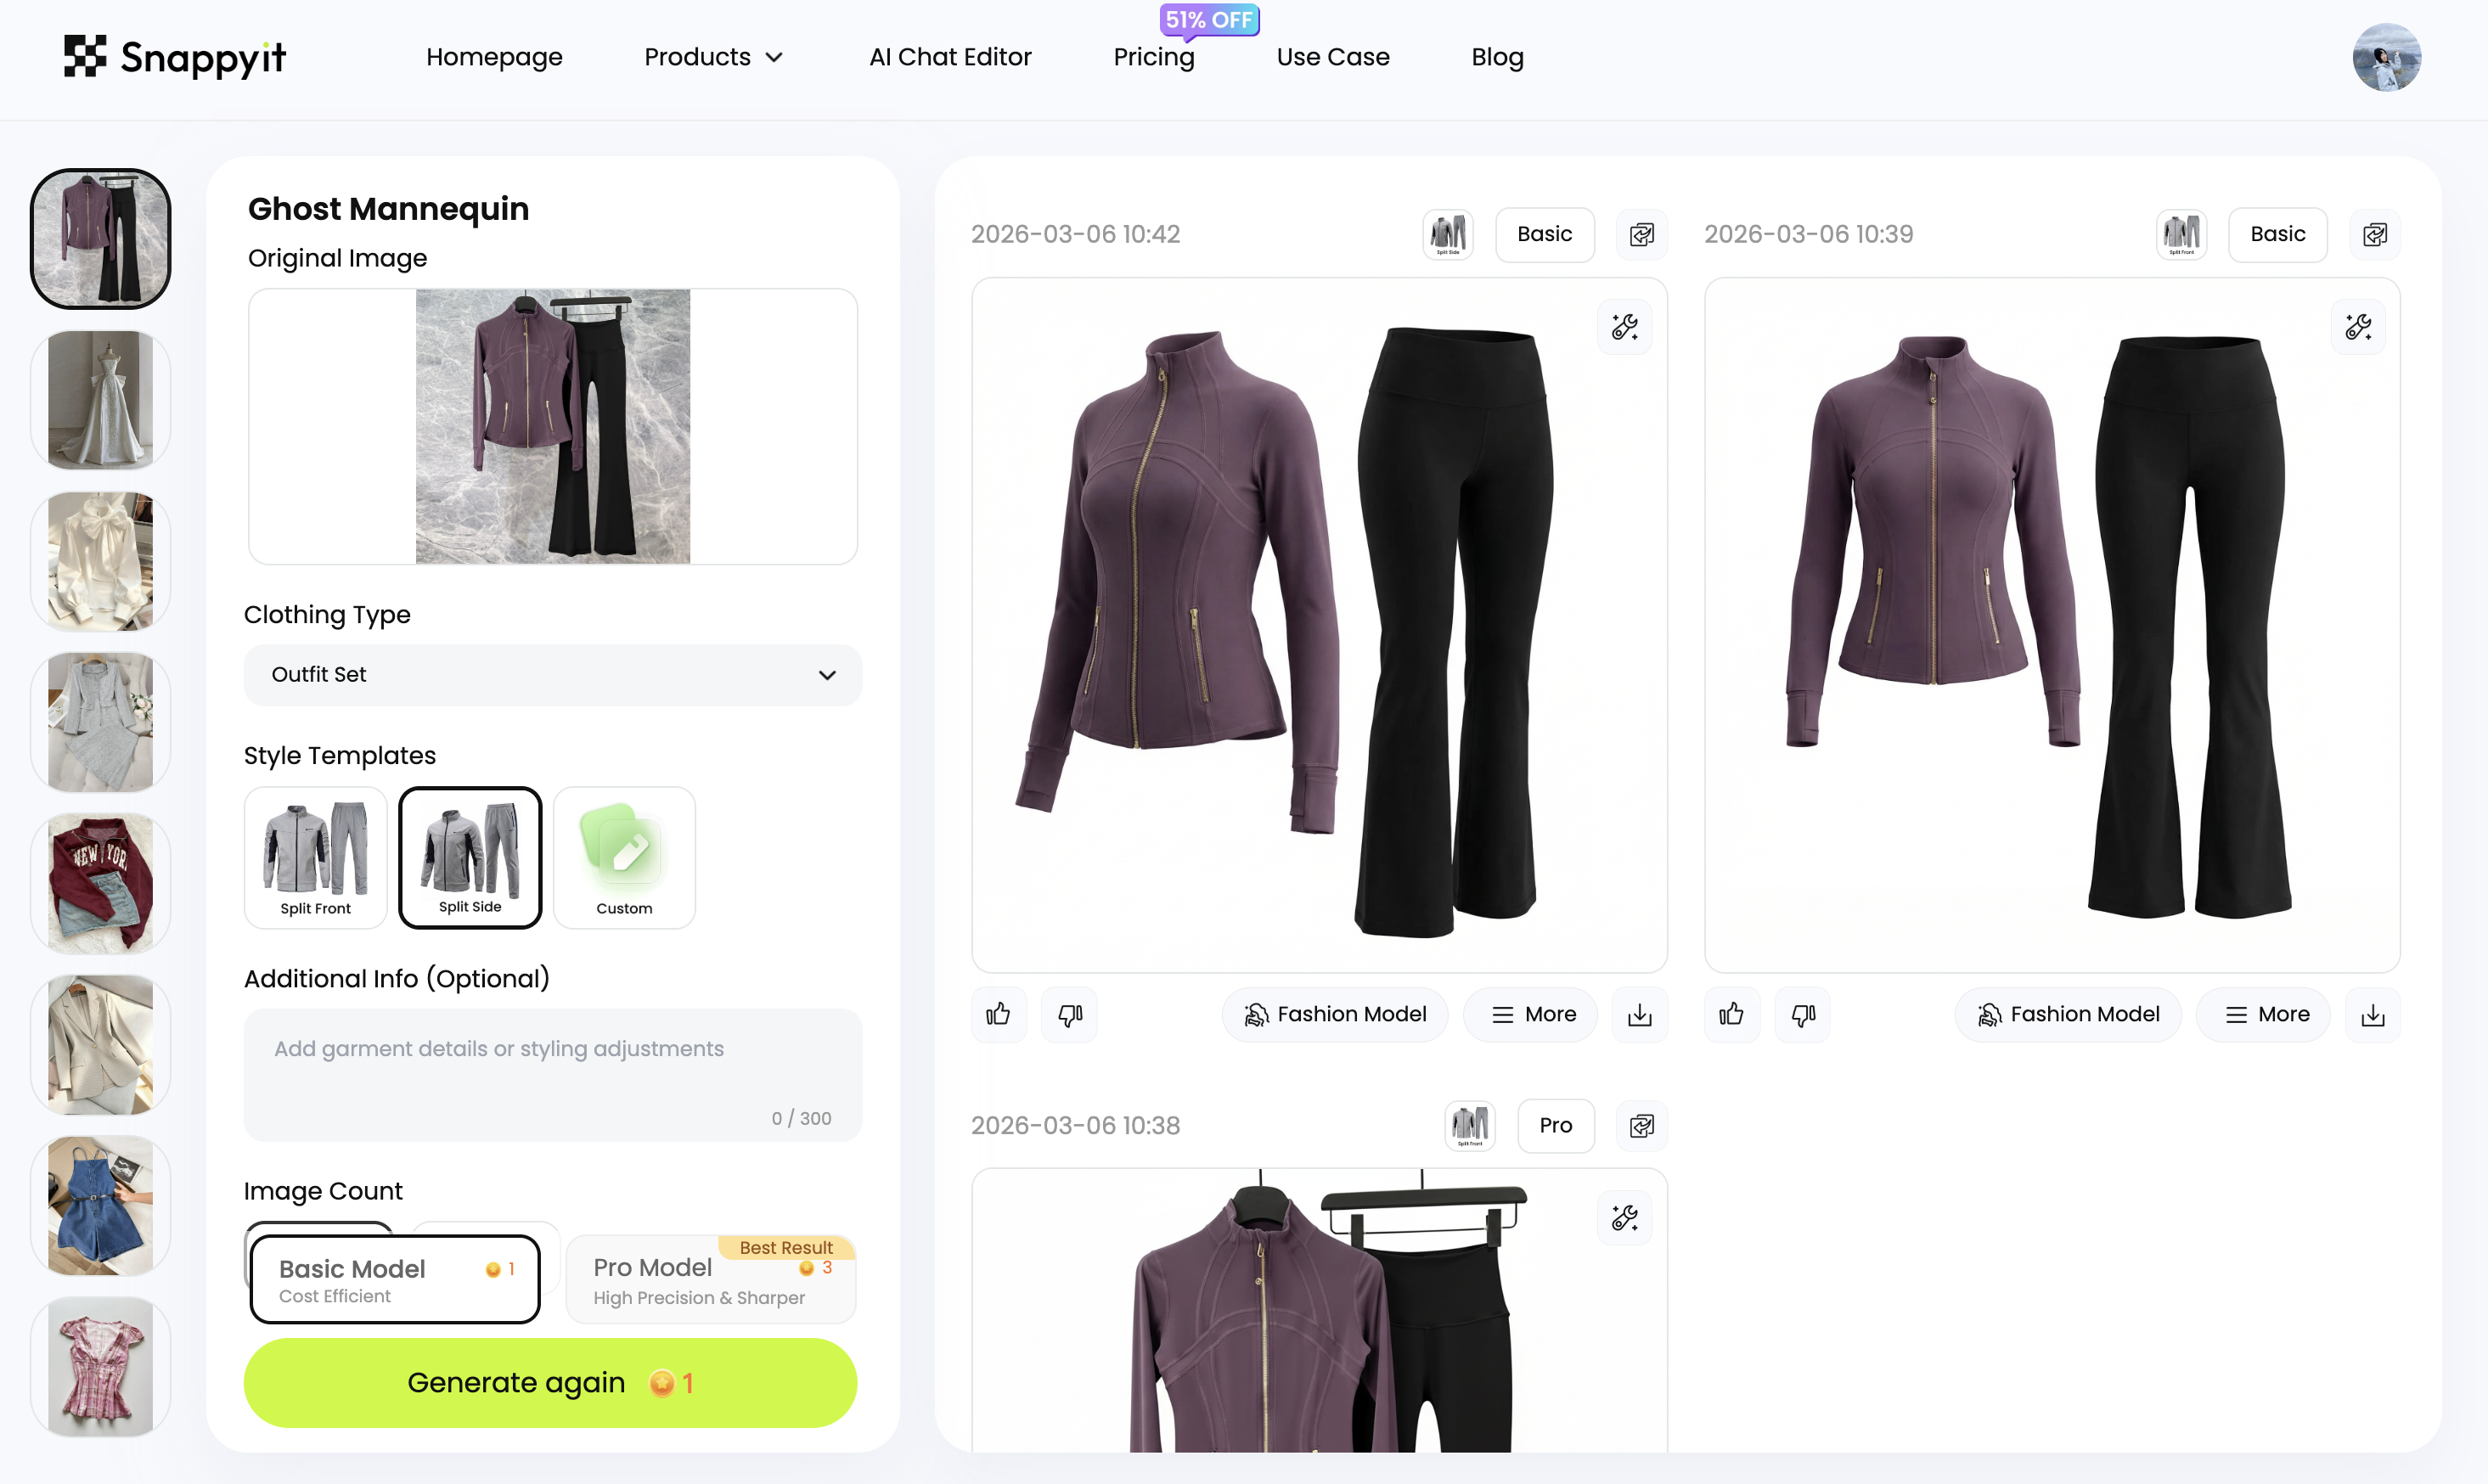Select cream blazer sidebar thumbnail

tap(101, 1045)
